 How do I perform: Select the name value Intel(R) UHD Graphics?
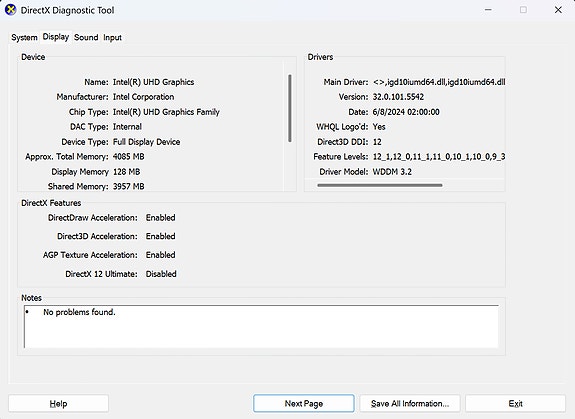[x=153, y=82]
